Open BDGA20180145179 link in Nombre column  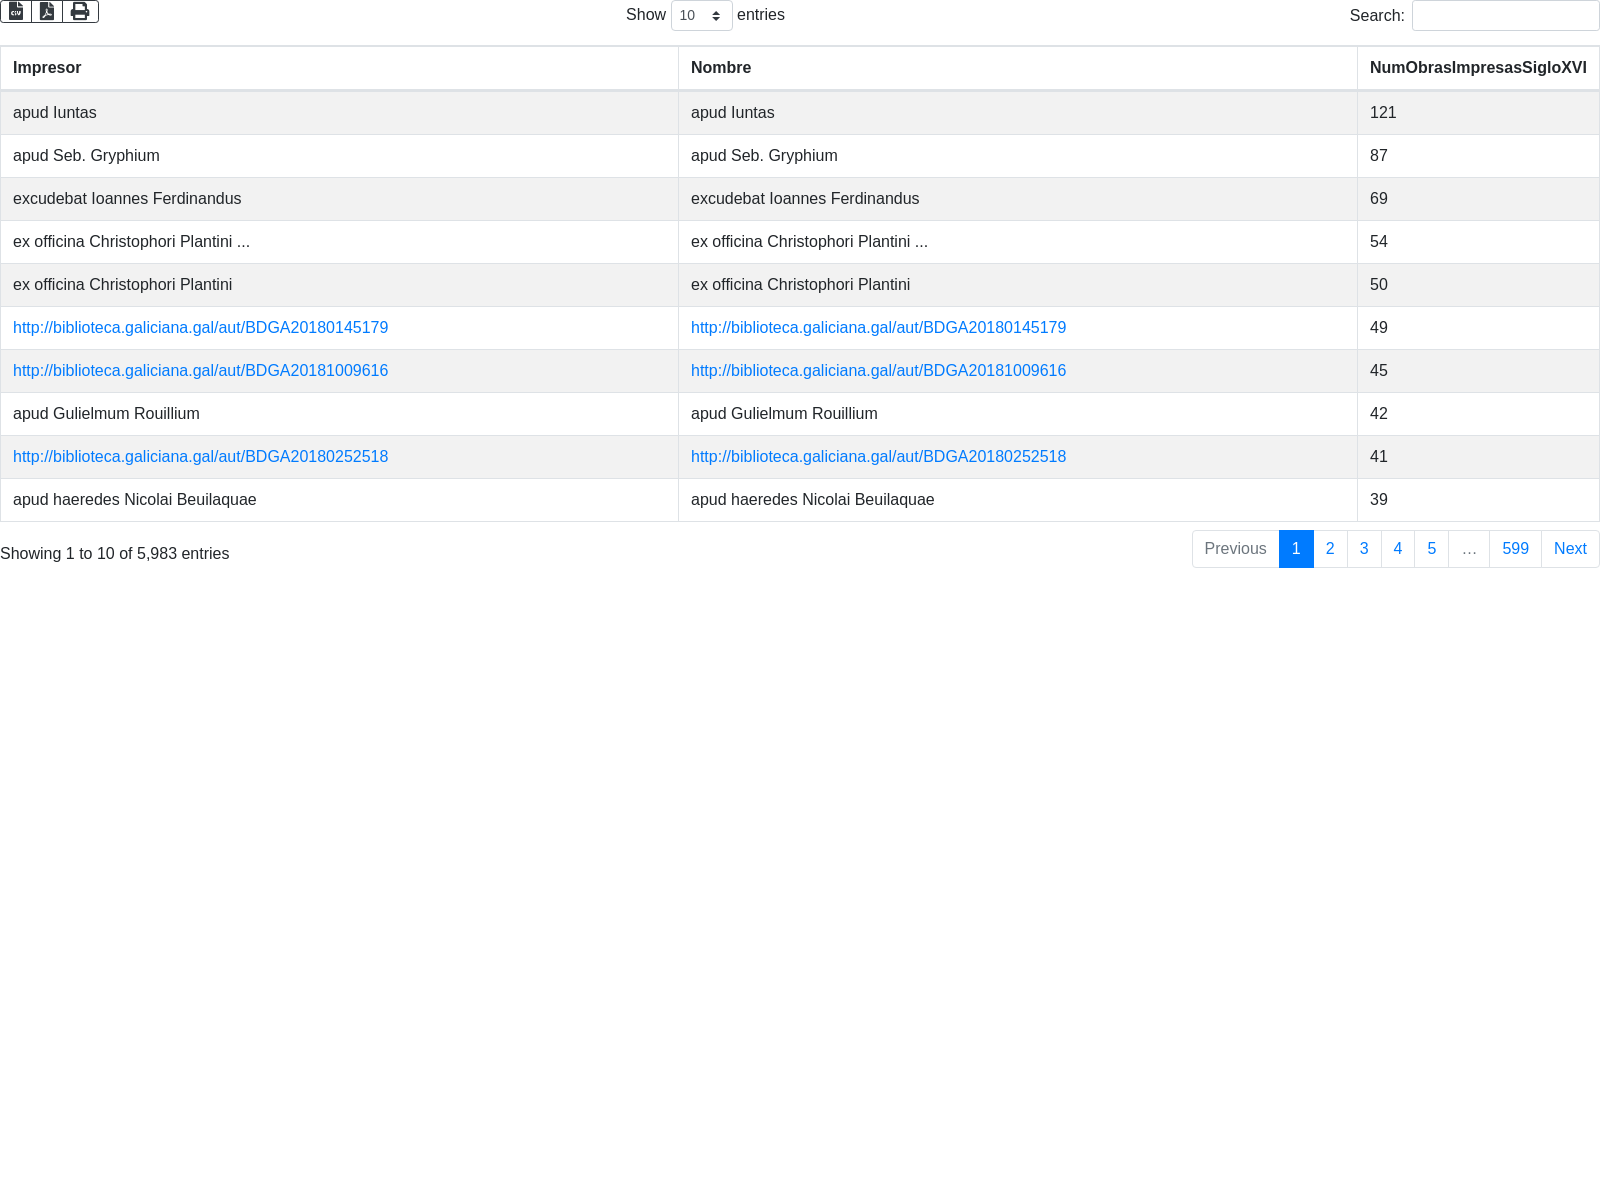coord(878,328)
